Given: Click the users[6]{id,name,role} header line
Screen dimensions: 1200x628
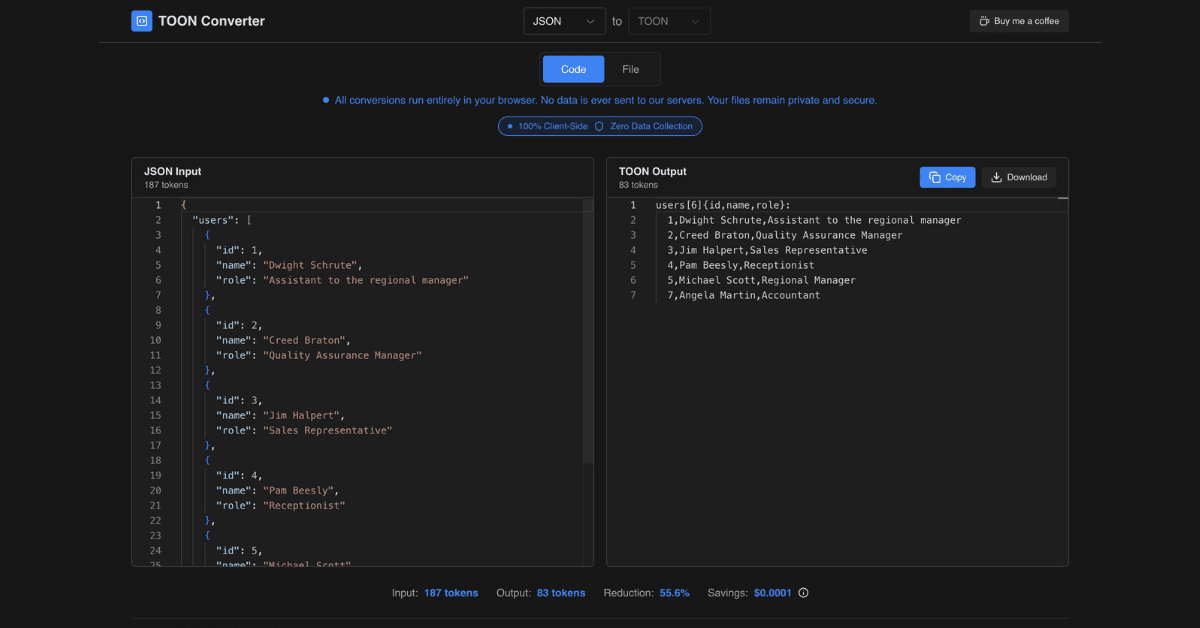Looking at the screenshot, I should click(723, 205).
